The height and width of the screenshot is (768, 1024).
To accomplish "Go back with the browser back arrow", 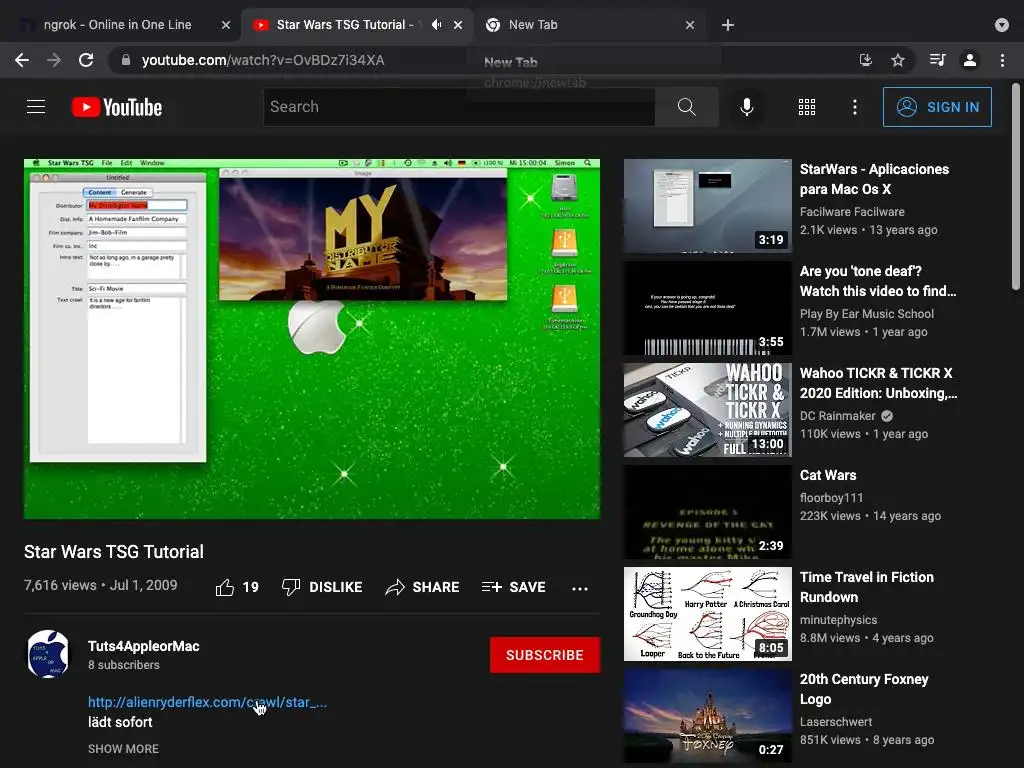I will [22, 60].
